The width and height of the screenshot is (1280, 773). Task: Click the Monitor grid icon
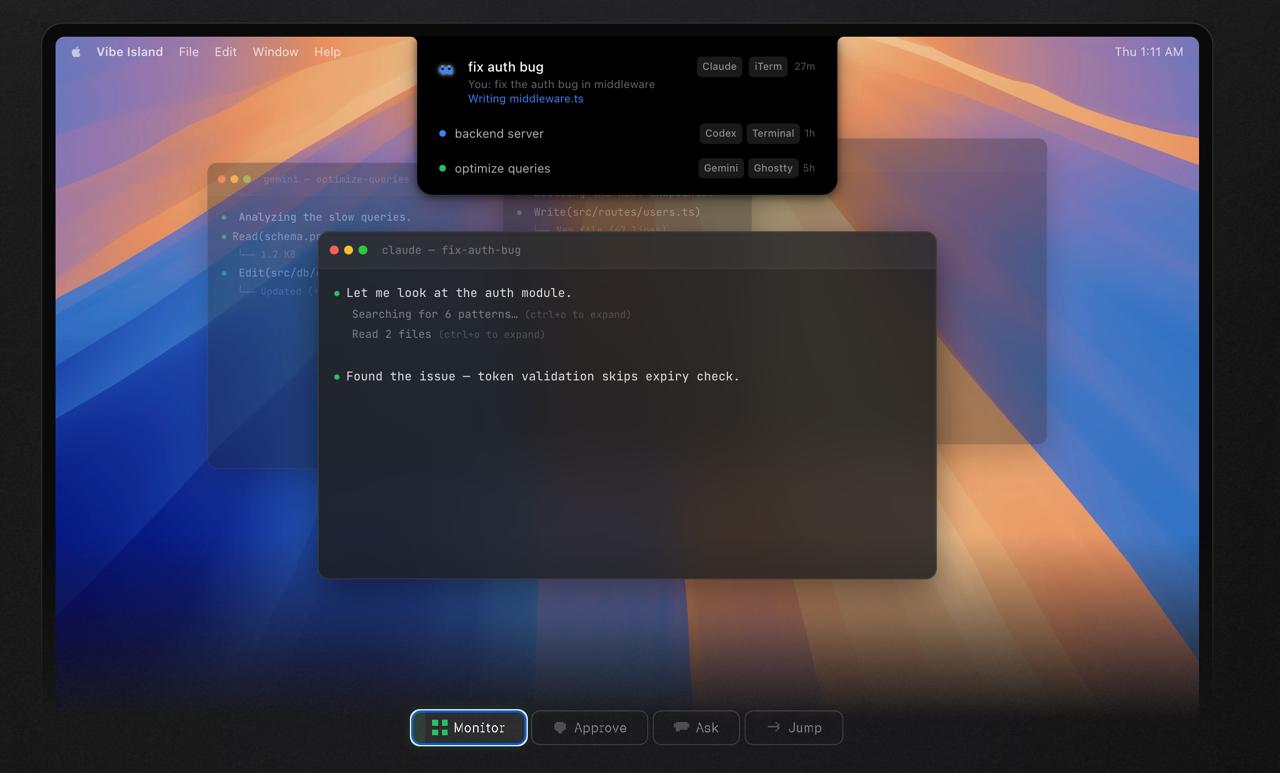[439, 728]
